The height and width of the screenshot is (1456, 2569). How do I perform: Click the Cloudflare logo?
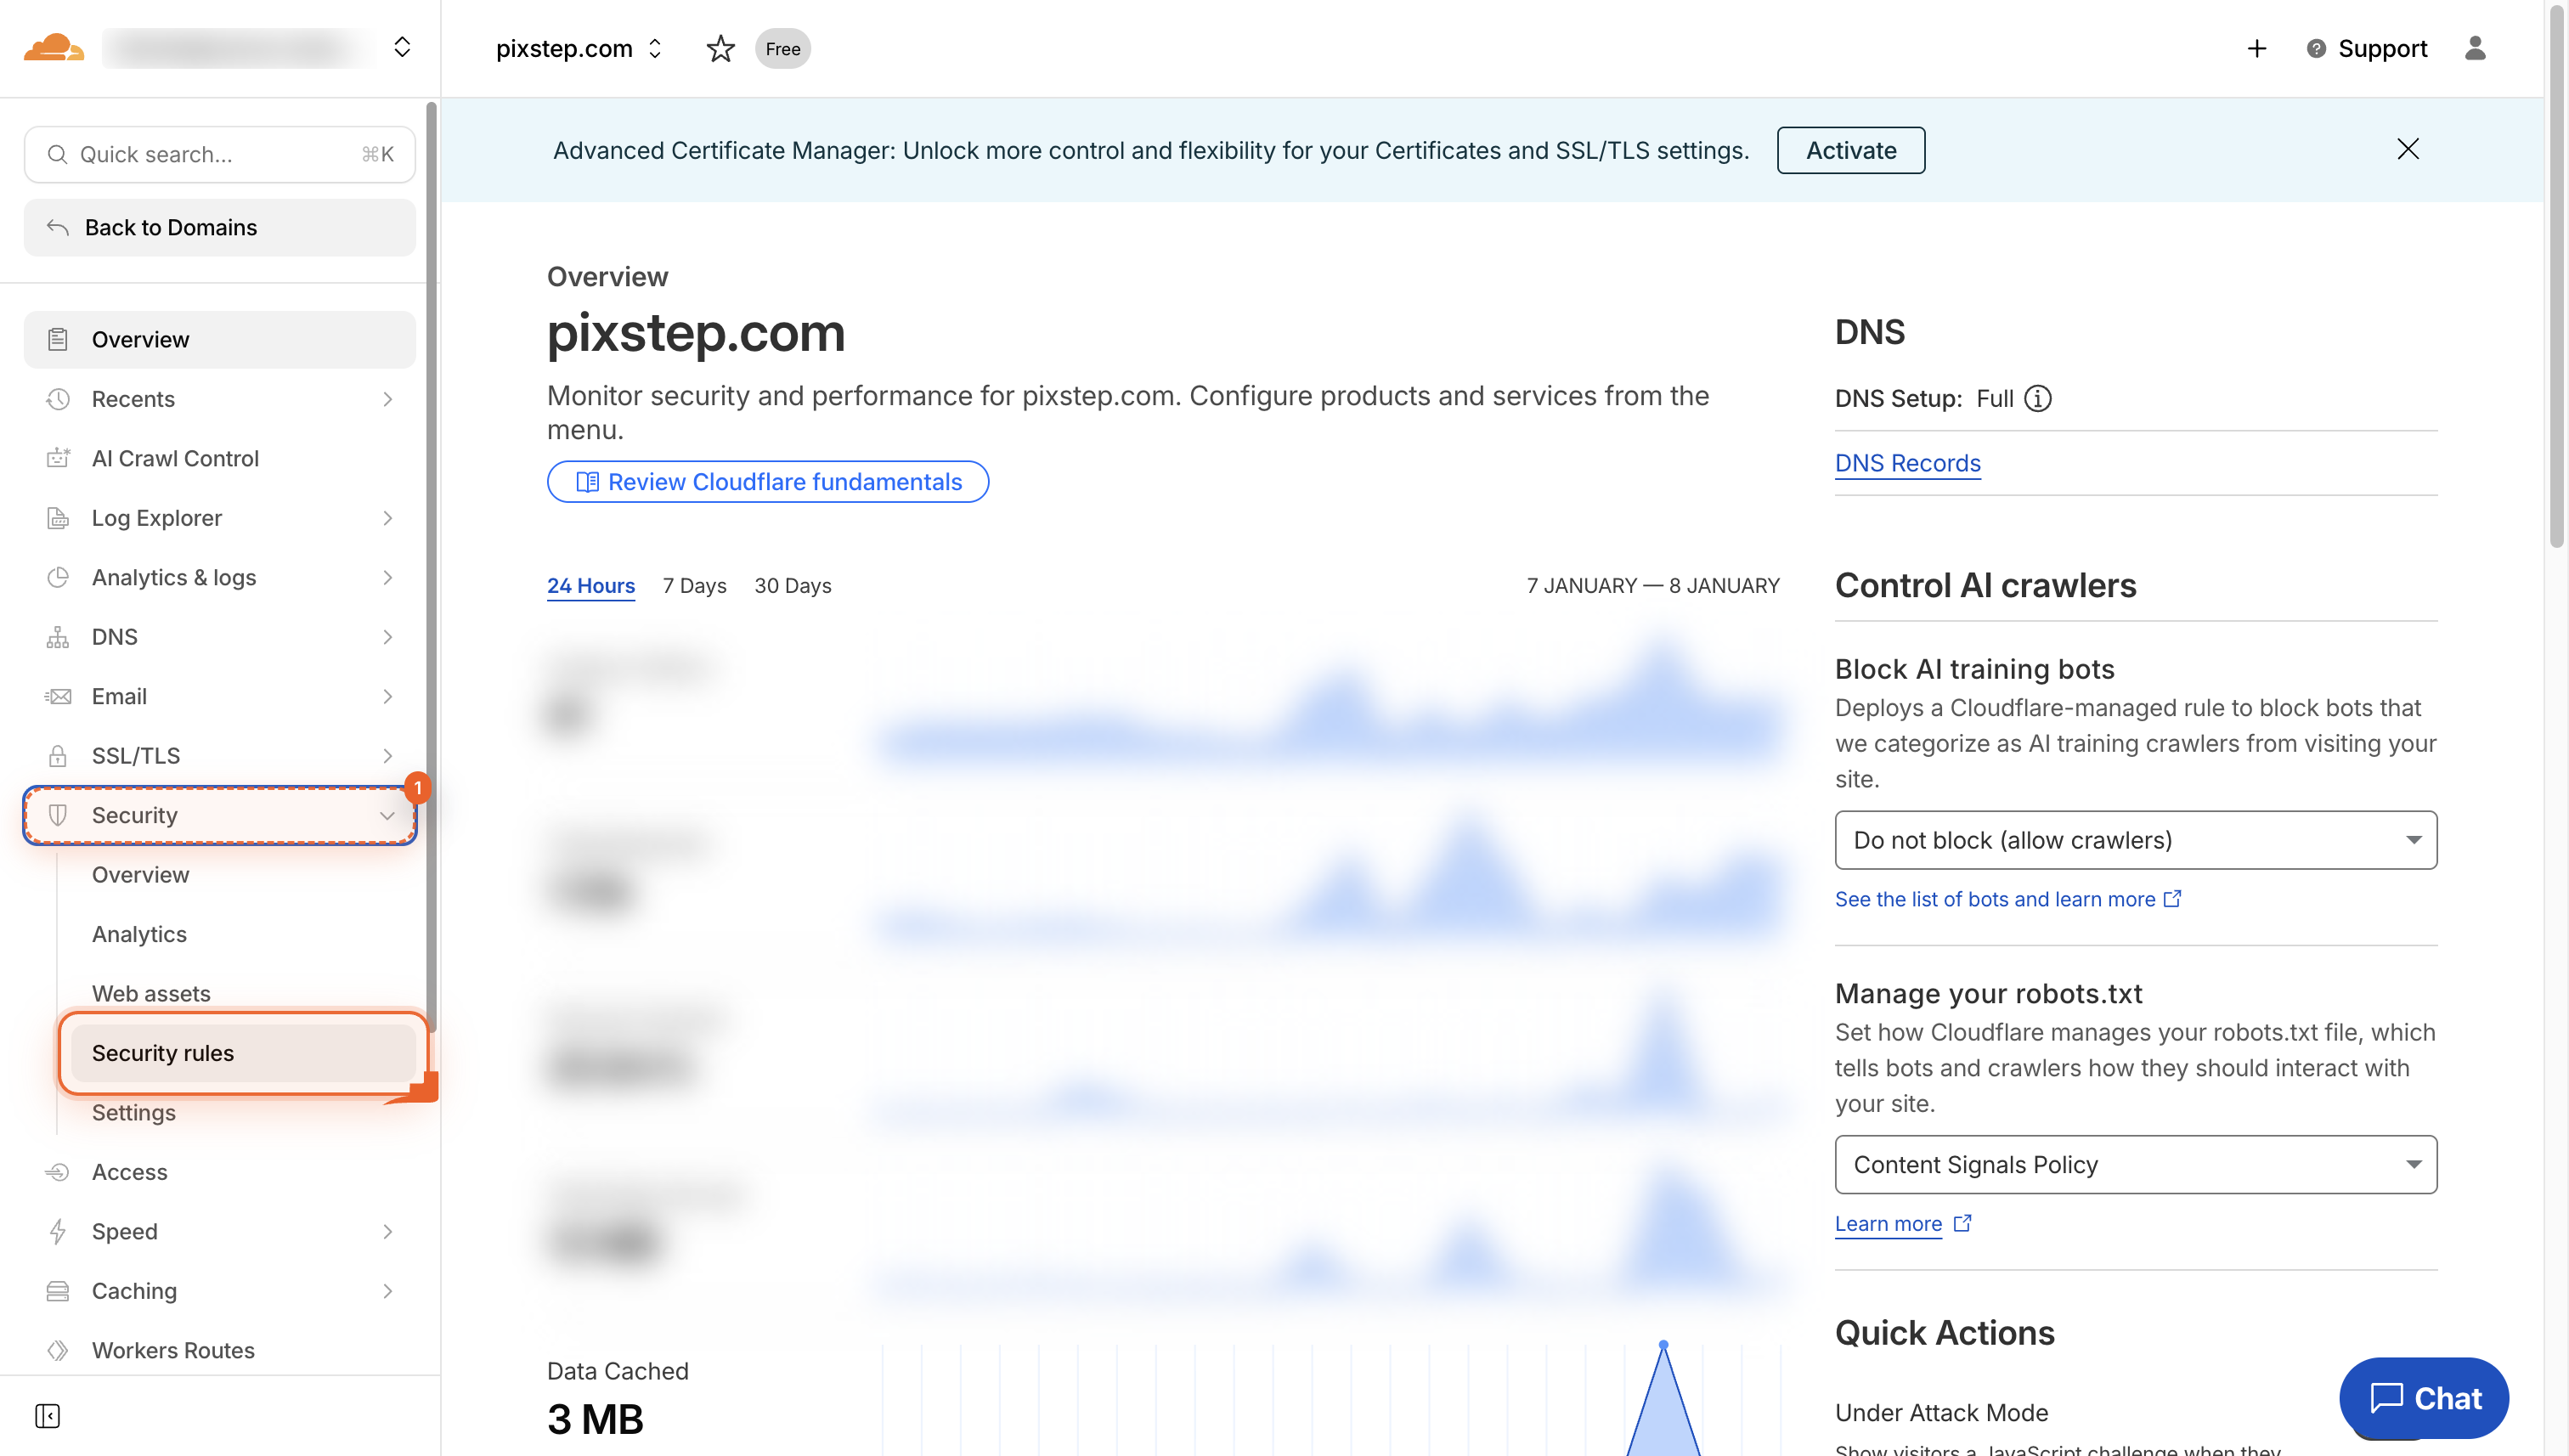coord(55,47)
